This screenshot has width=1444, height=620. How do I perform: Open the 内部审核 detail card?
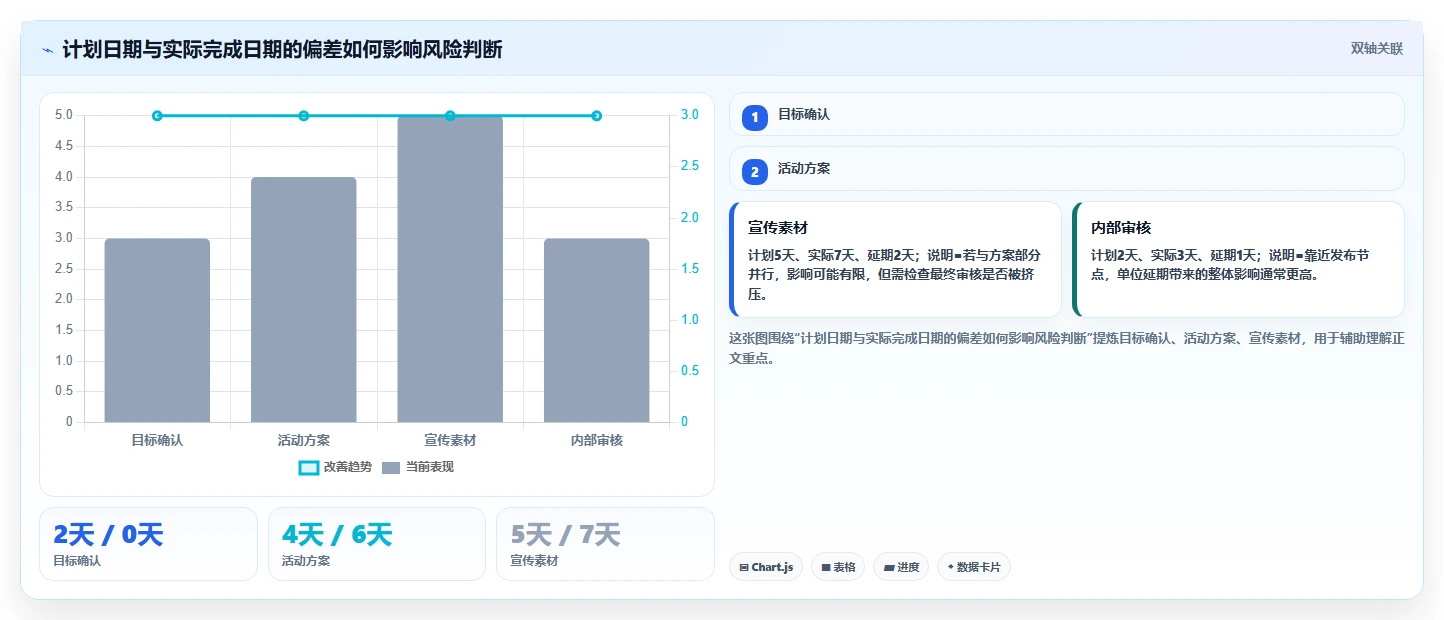tap(1238, 260)
